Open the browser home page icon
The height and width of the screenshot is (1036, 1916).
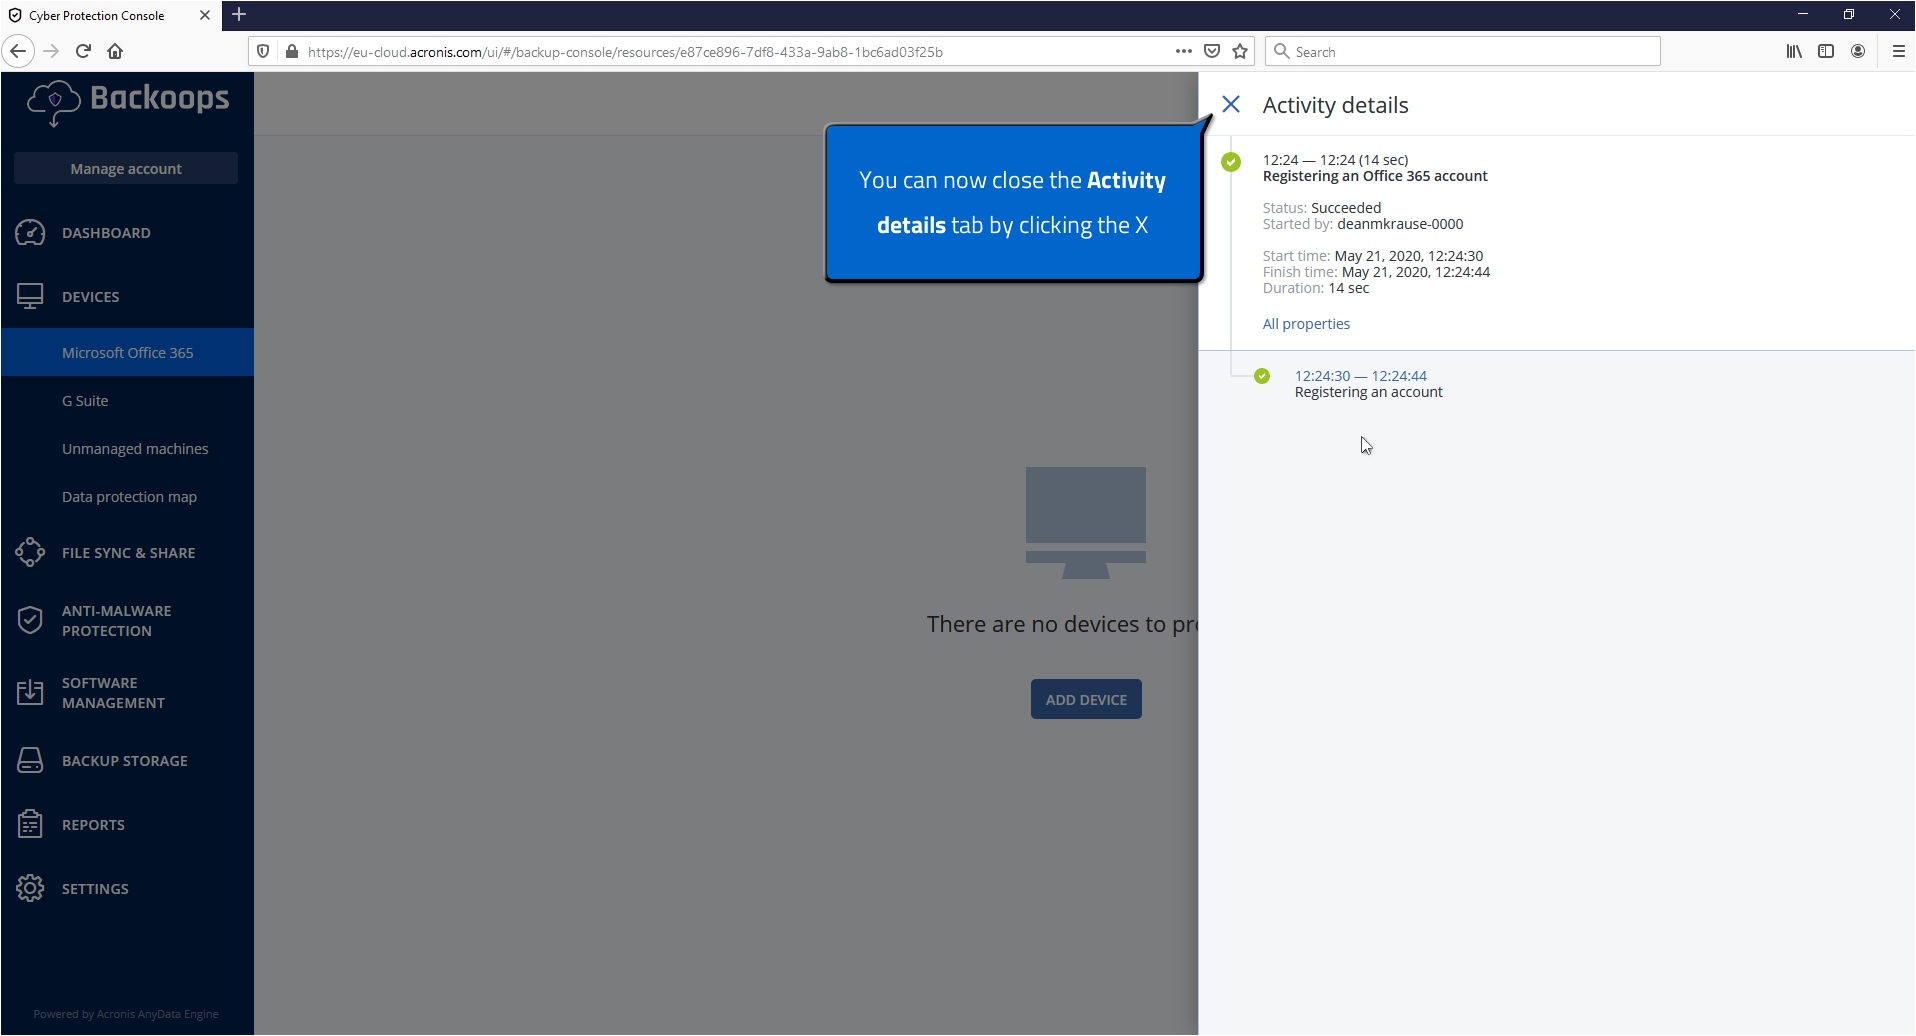(x=115, y=51)
